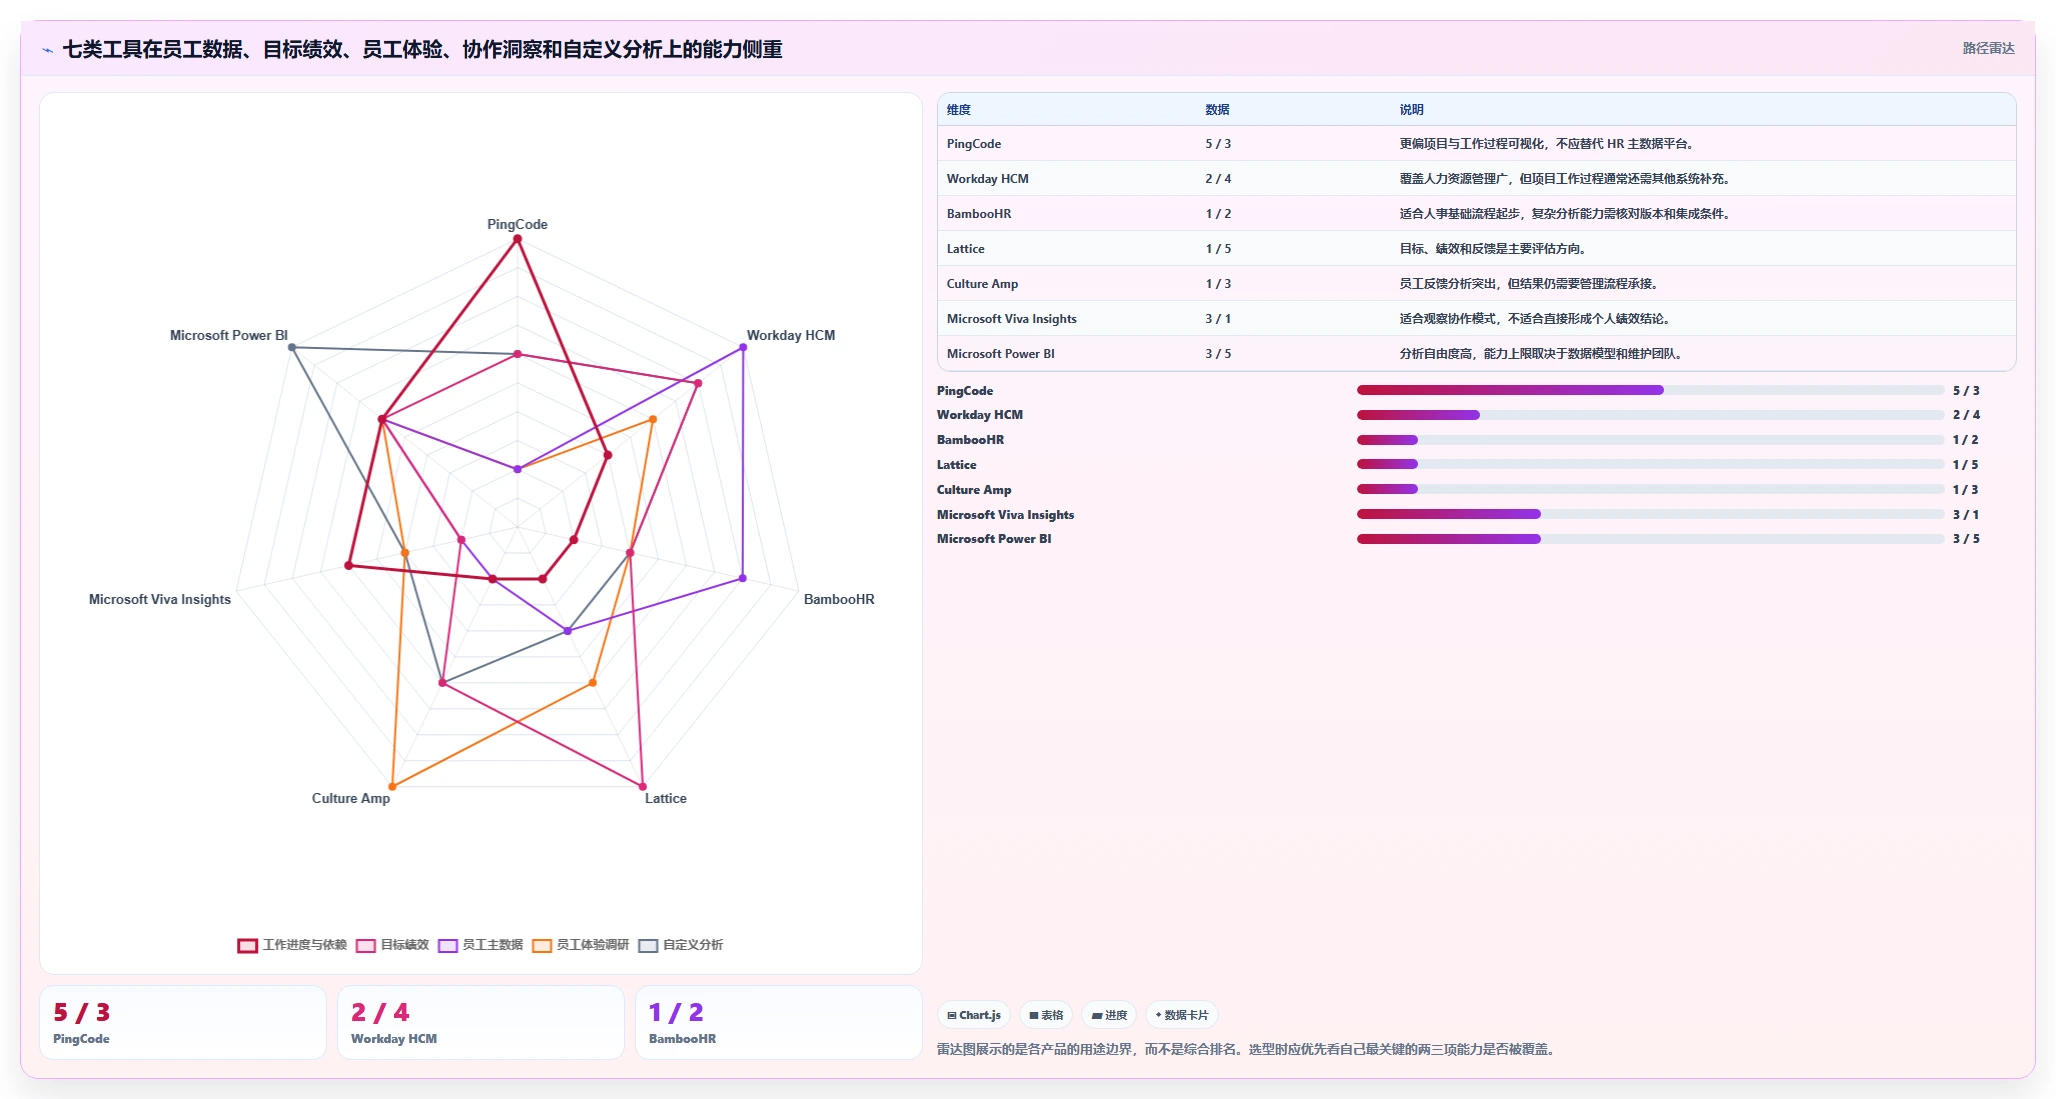Click the PingCode progress bar

tap(1650, 390)
